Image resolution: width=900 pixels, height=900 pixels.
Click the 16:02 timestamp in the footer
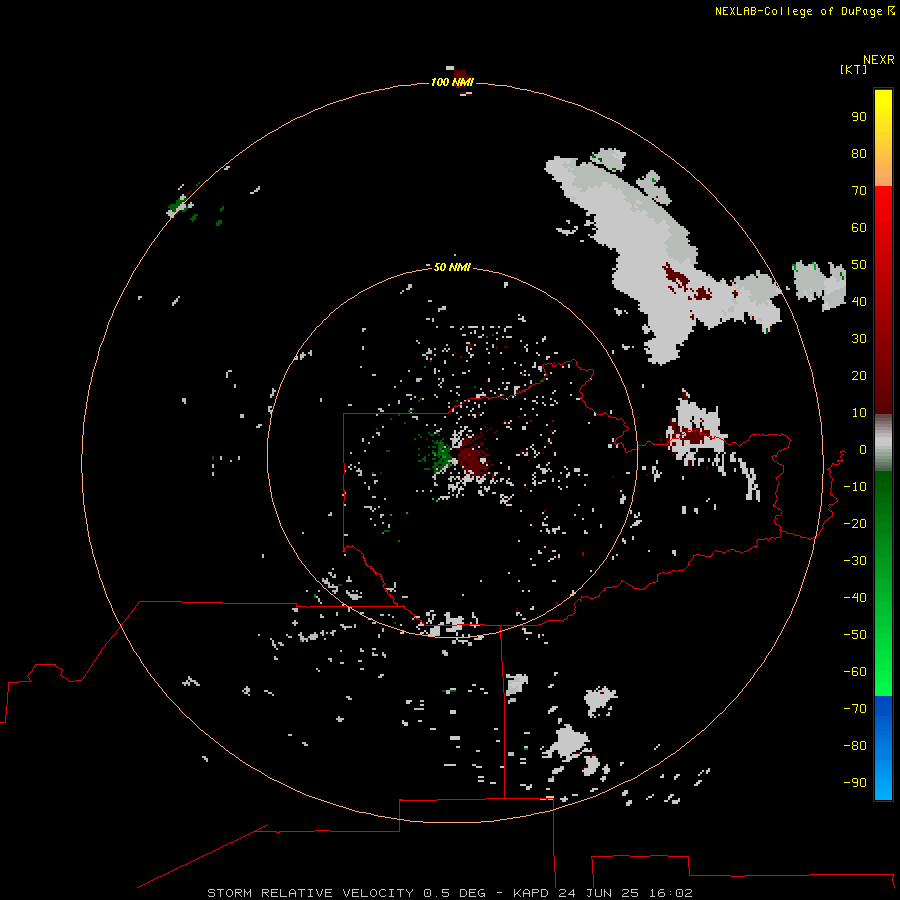point(670,893)
